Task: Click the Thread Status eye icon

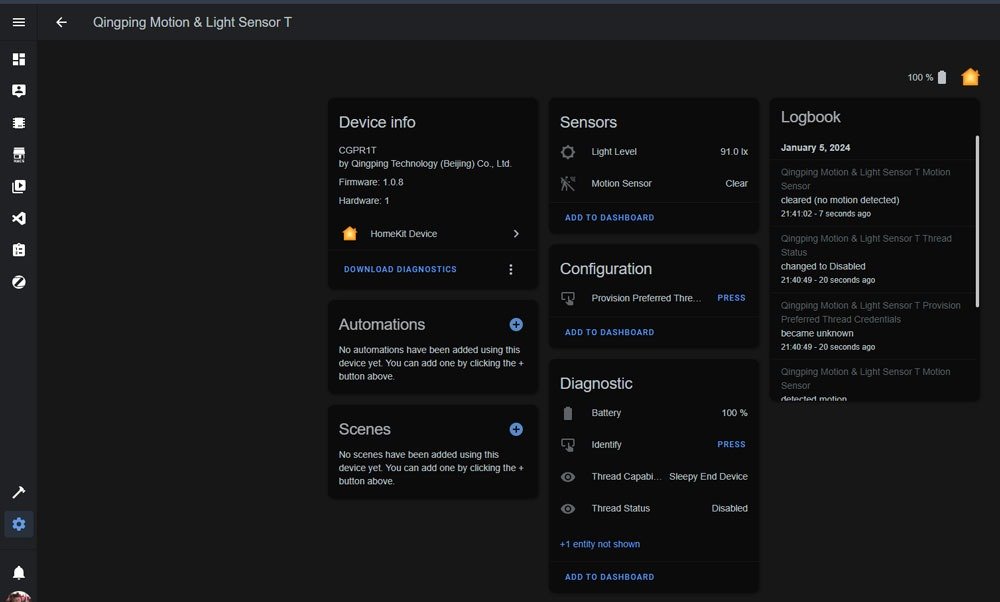Action: (x=568, y=508)
